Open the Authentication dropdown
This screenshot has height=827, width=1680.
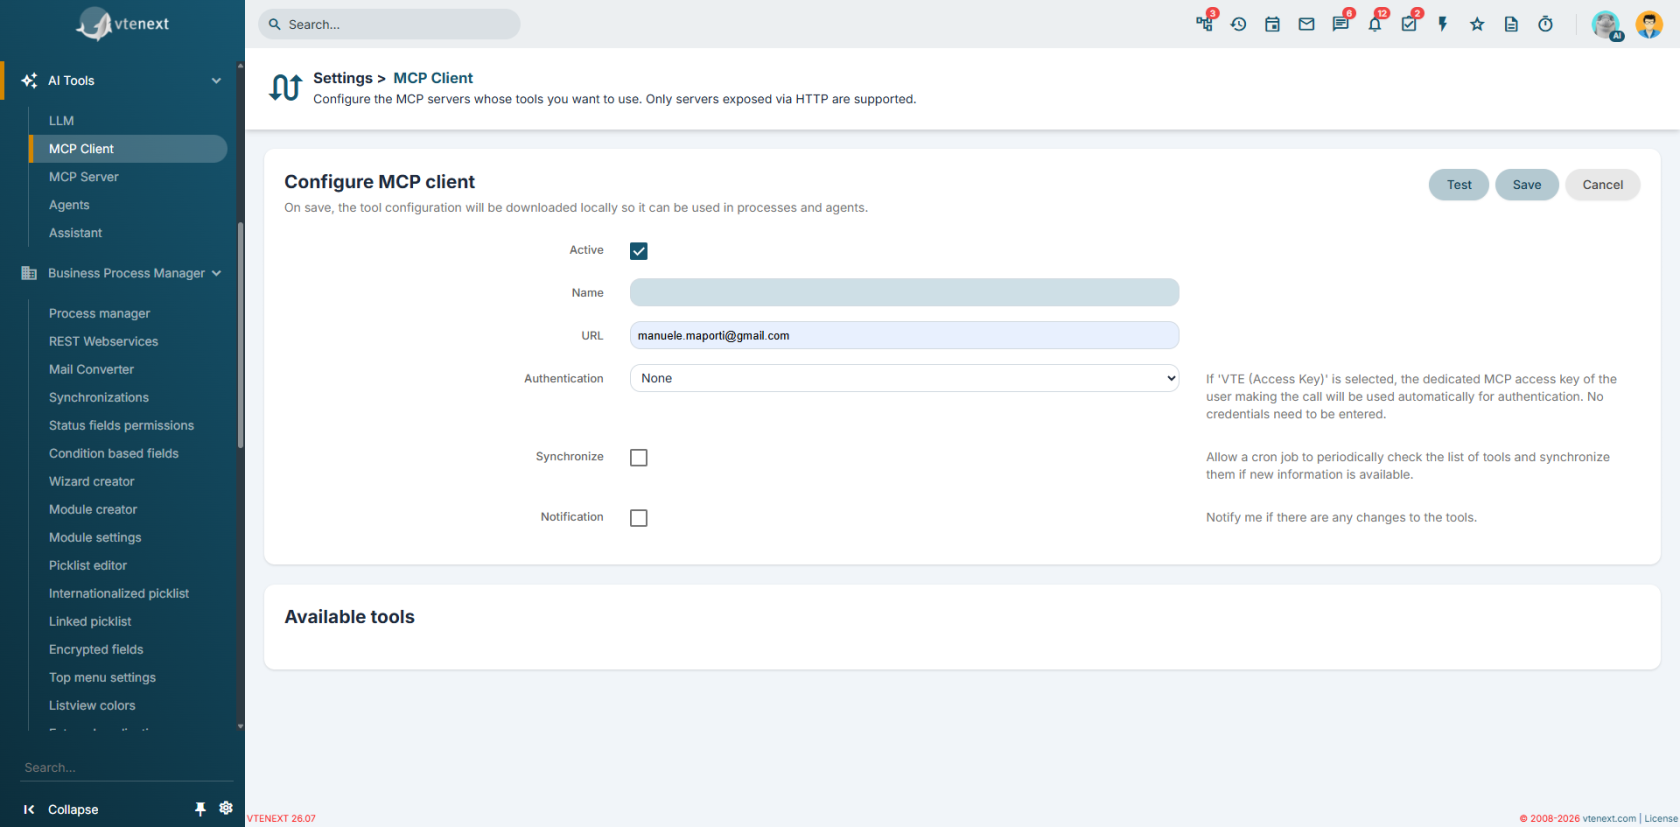(904, 378)
